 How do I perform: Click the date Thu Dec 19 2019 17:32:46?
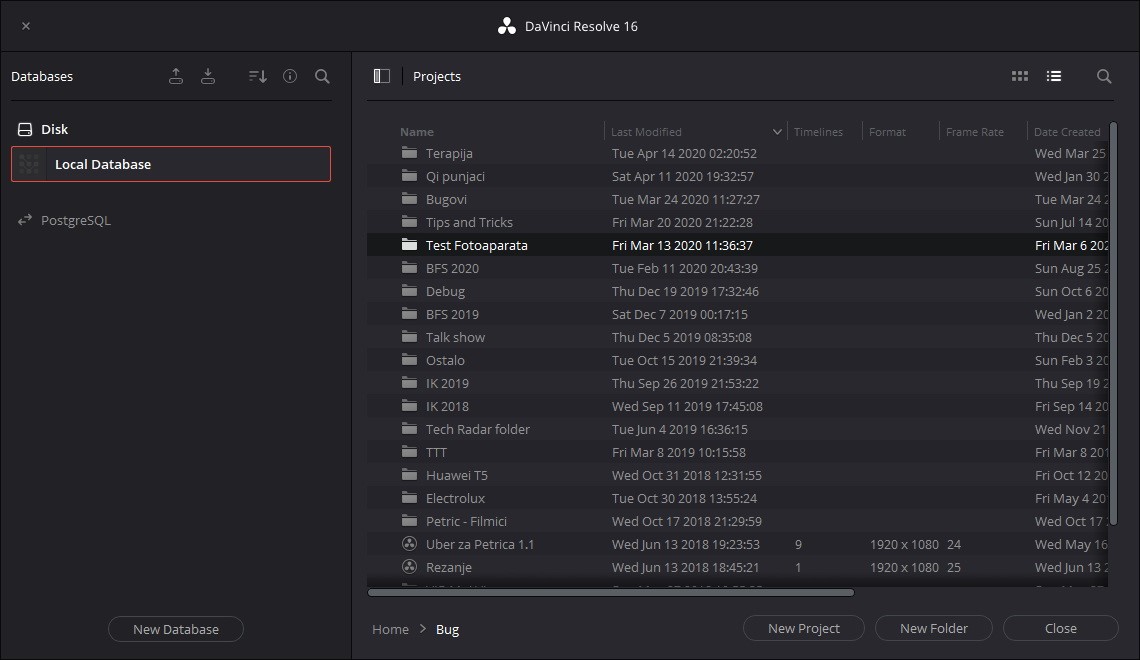(x=685, y=291)
